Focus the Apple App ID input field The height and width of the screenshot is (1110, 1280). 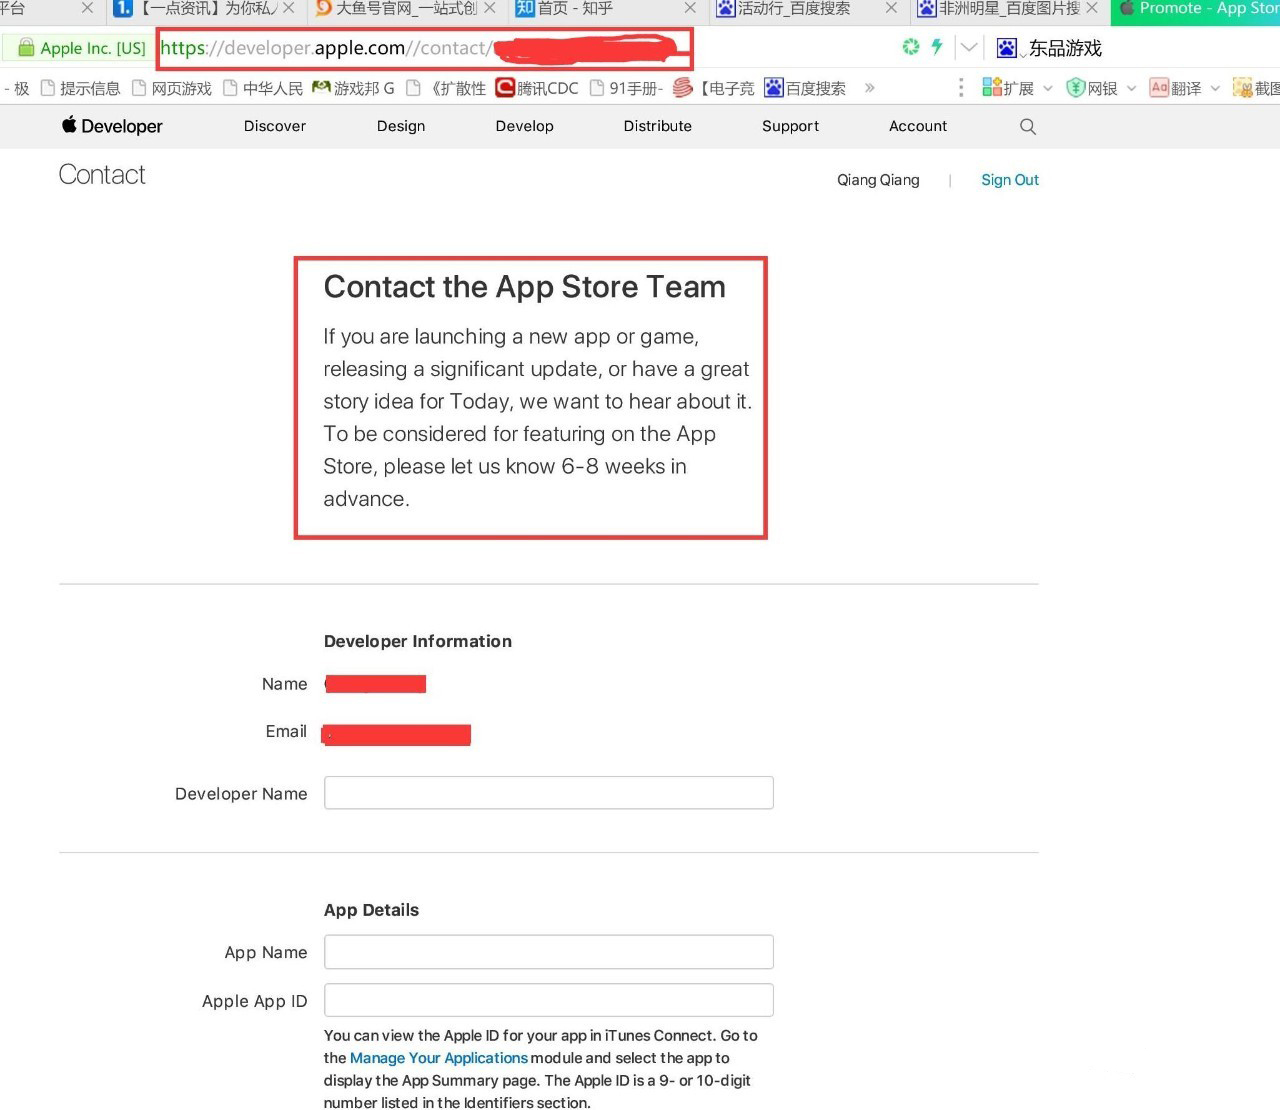(549, 1000)
